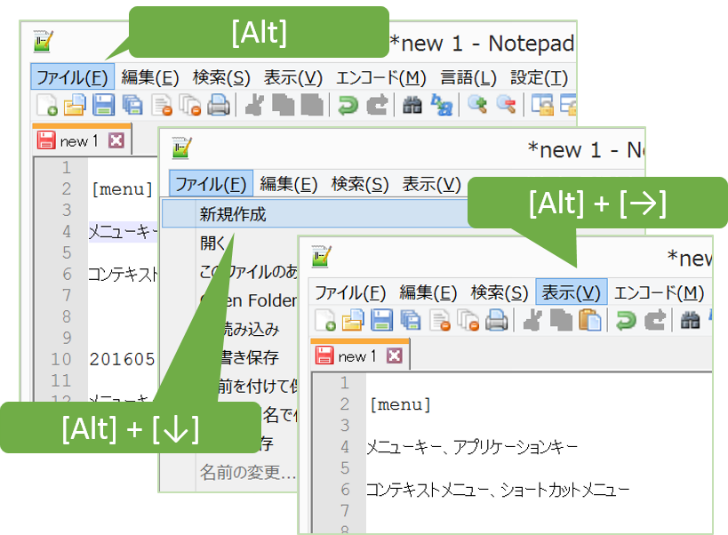Open the 設定(T) menu in the back window
728x535 pixels.
click(x=539, y=77)
